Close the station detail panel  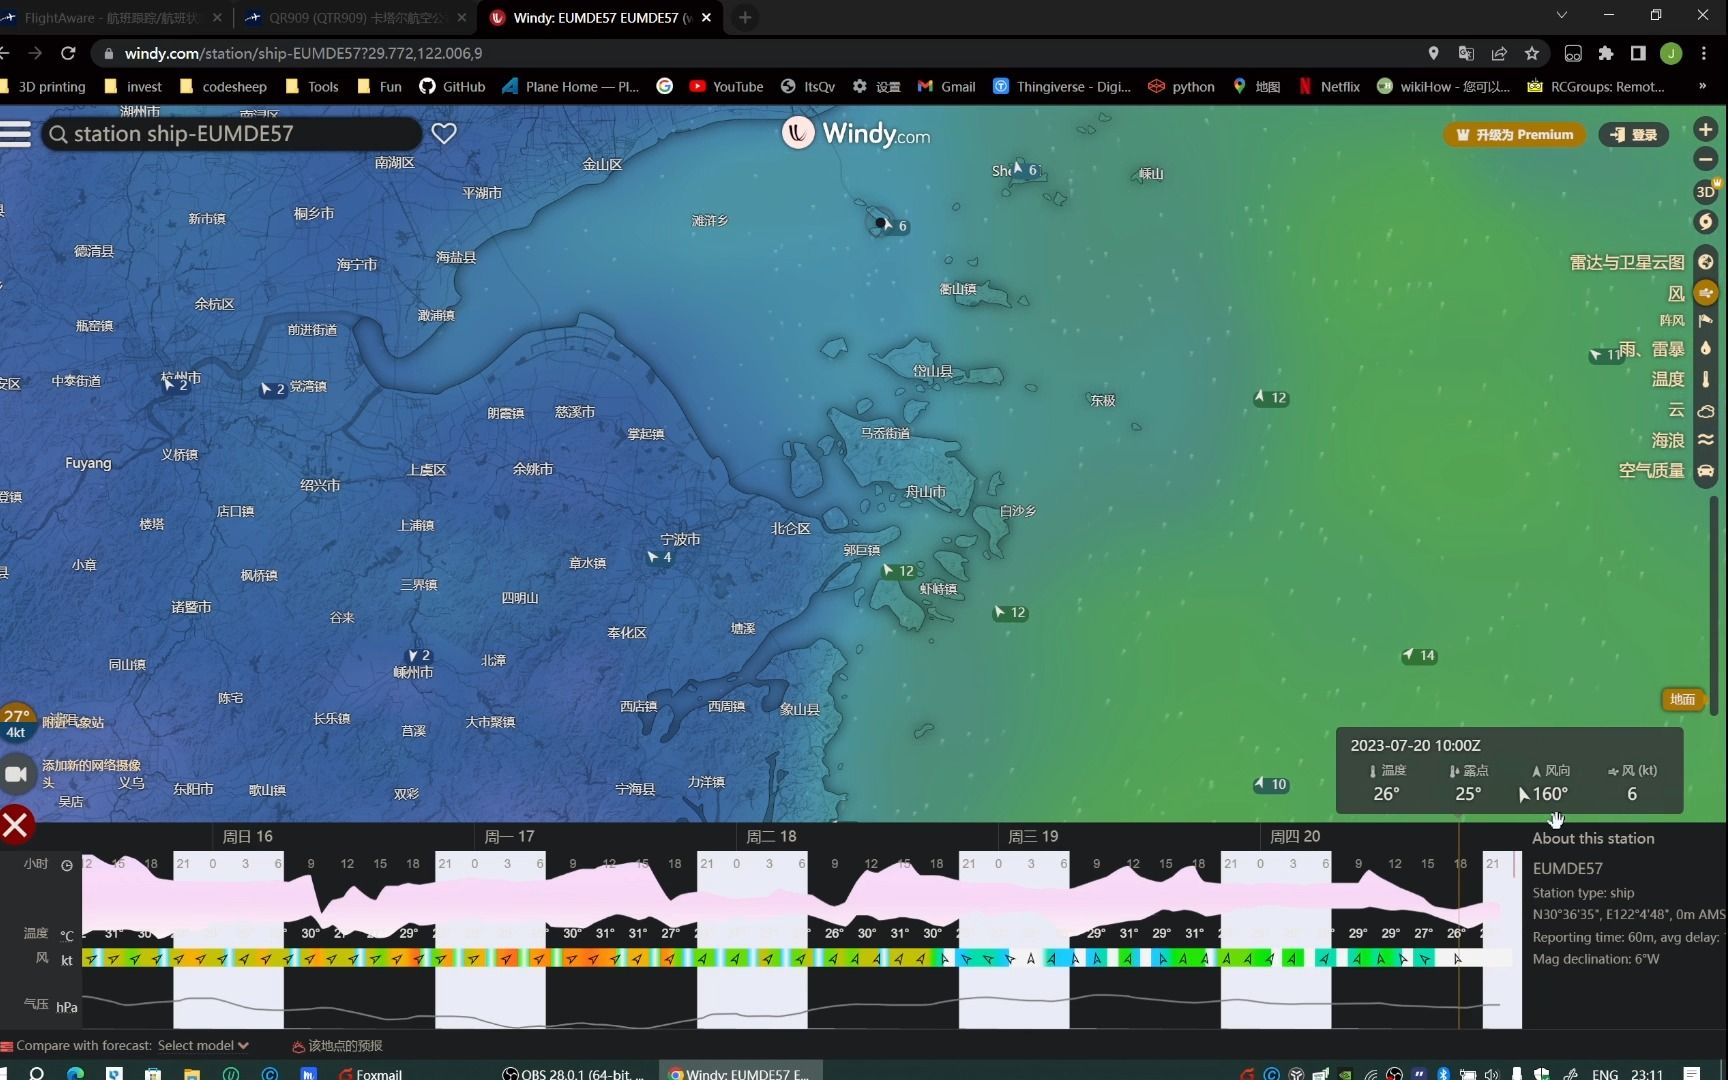[x=16, y=825]
